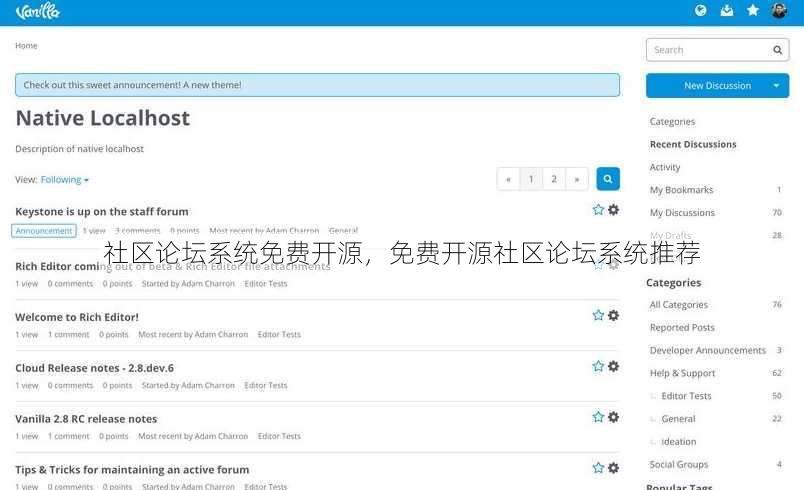Screen dimensions: 804x490
Task: Click the Native Localhost heading
Action: (x=103, y=118)
